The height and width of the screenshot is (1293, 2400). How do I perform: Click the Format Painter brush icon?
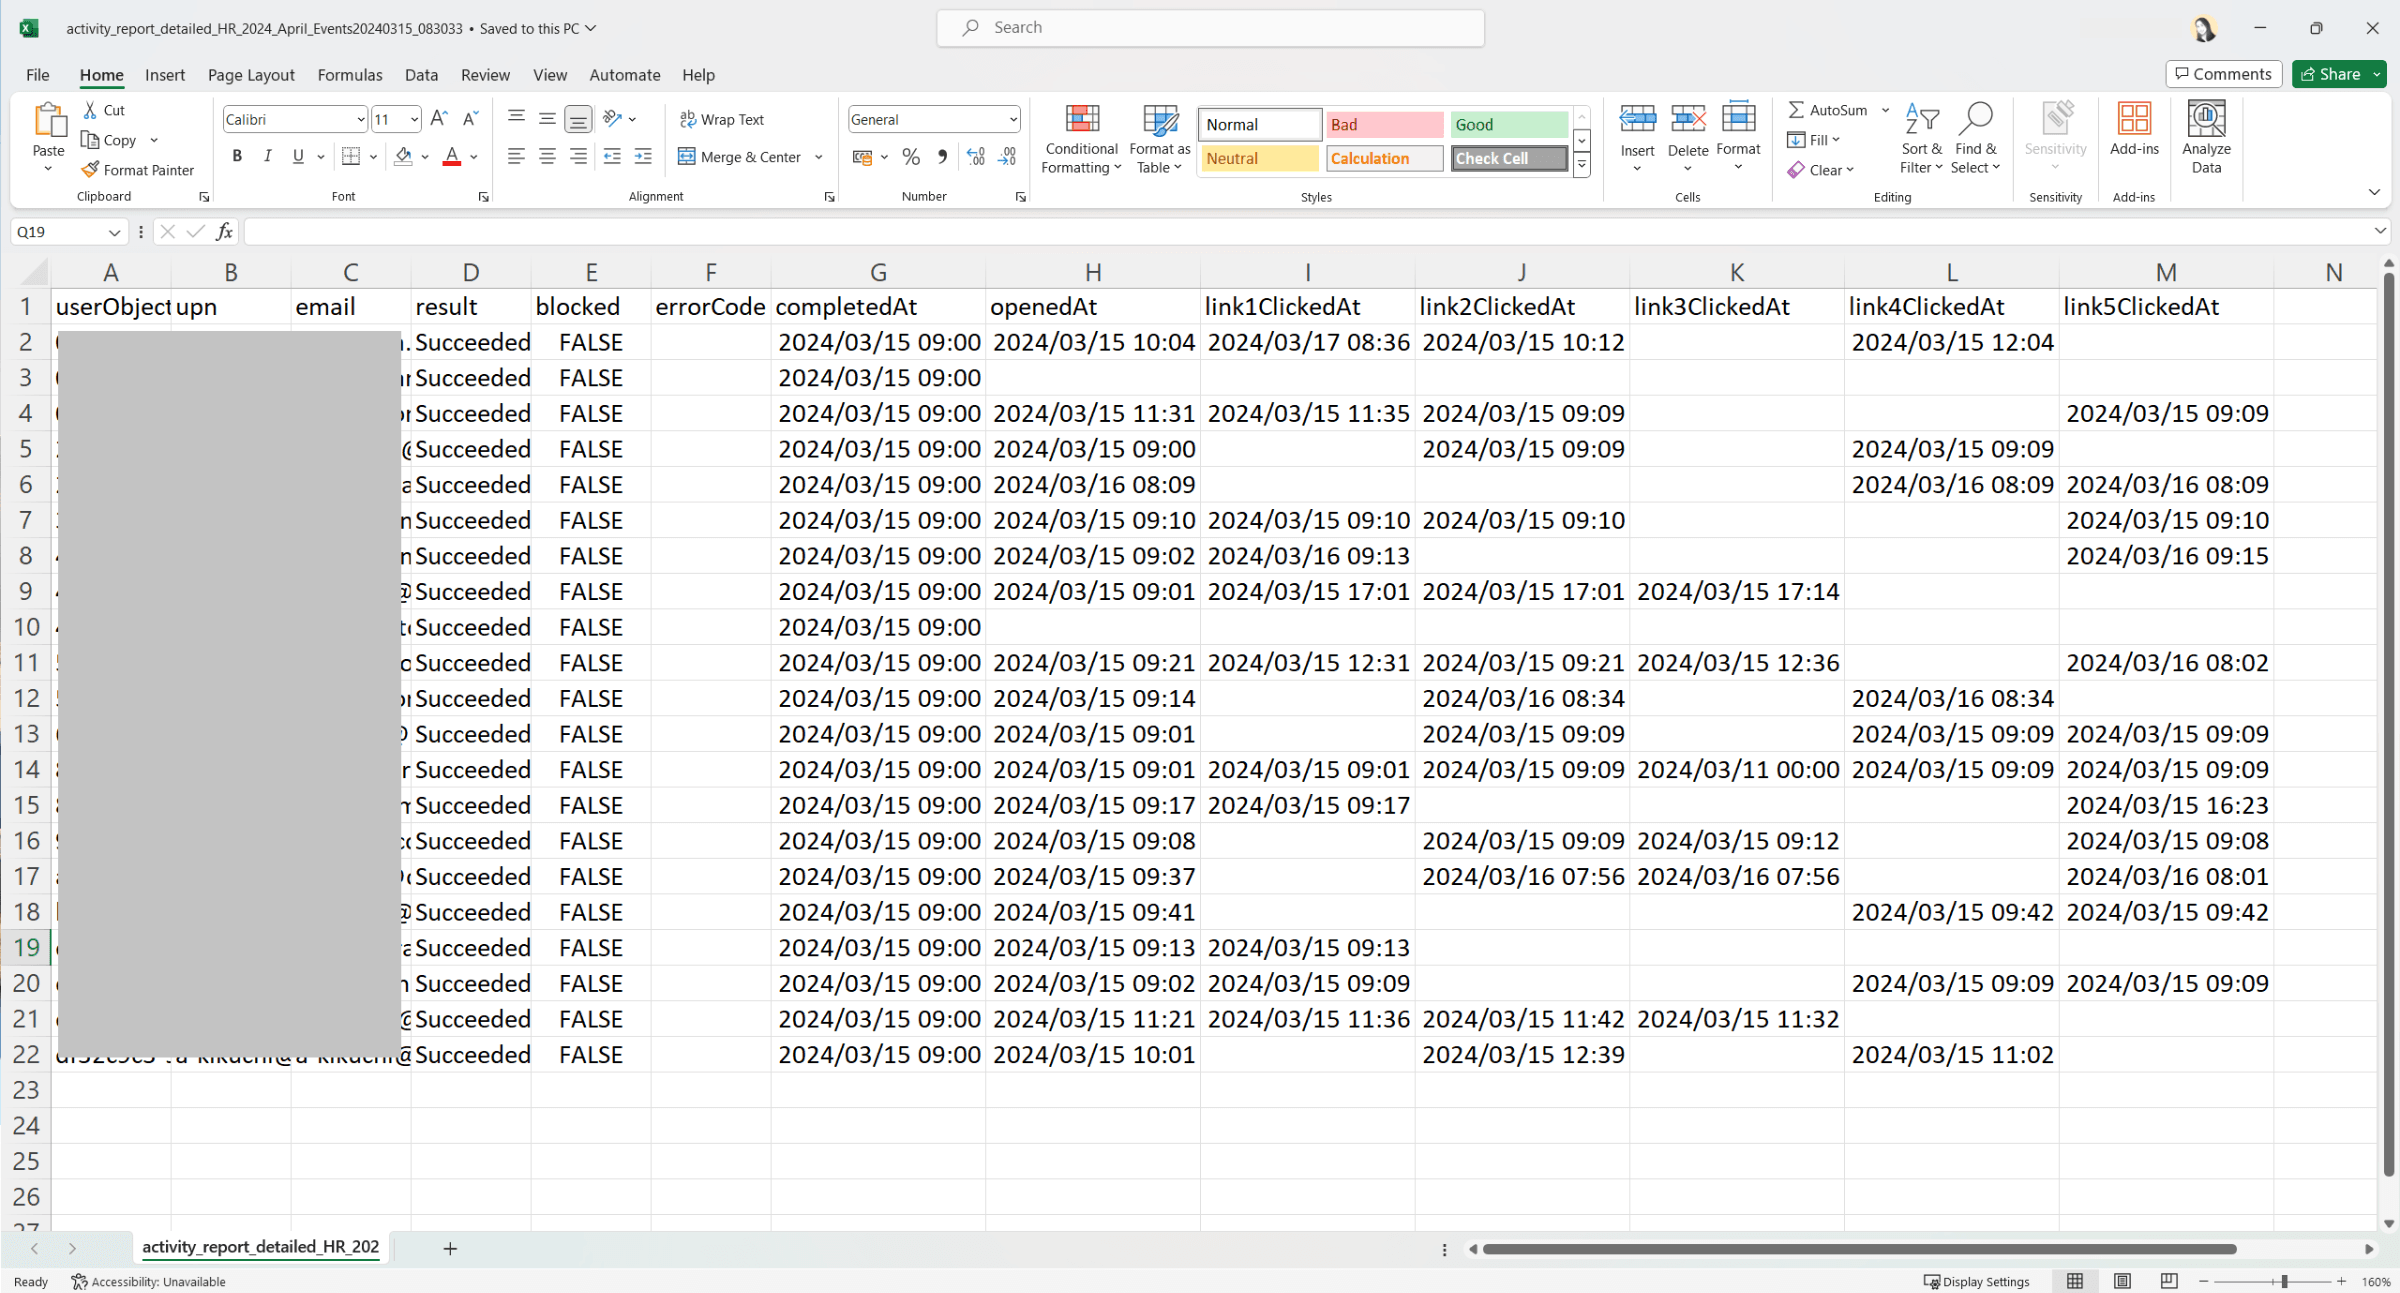91,170
